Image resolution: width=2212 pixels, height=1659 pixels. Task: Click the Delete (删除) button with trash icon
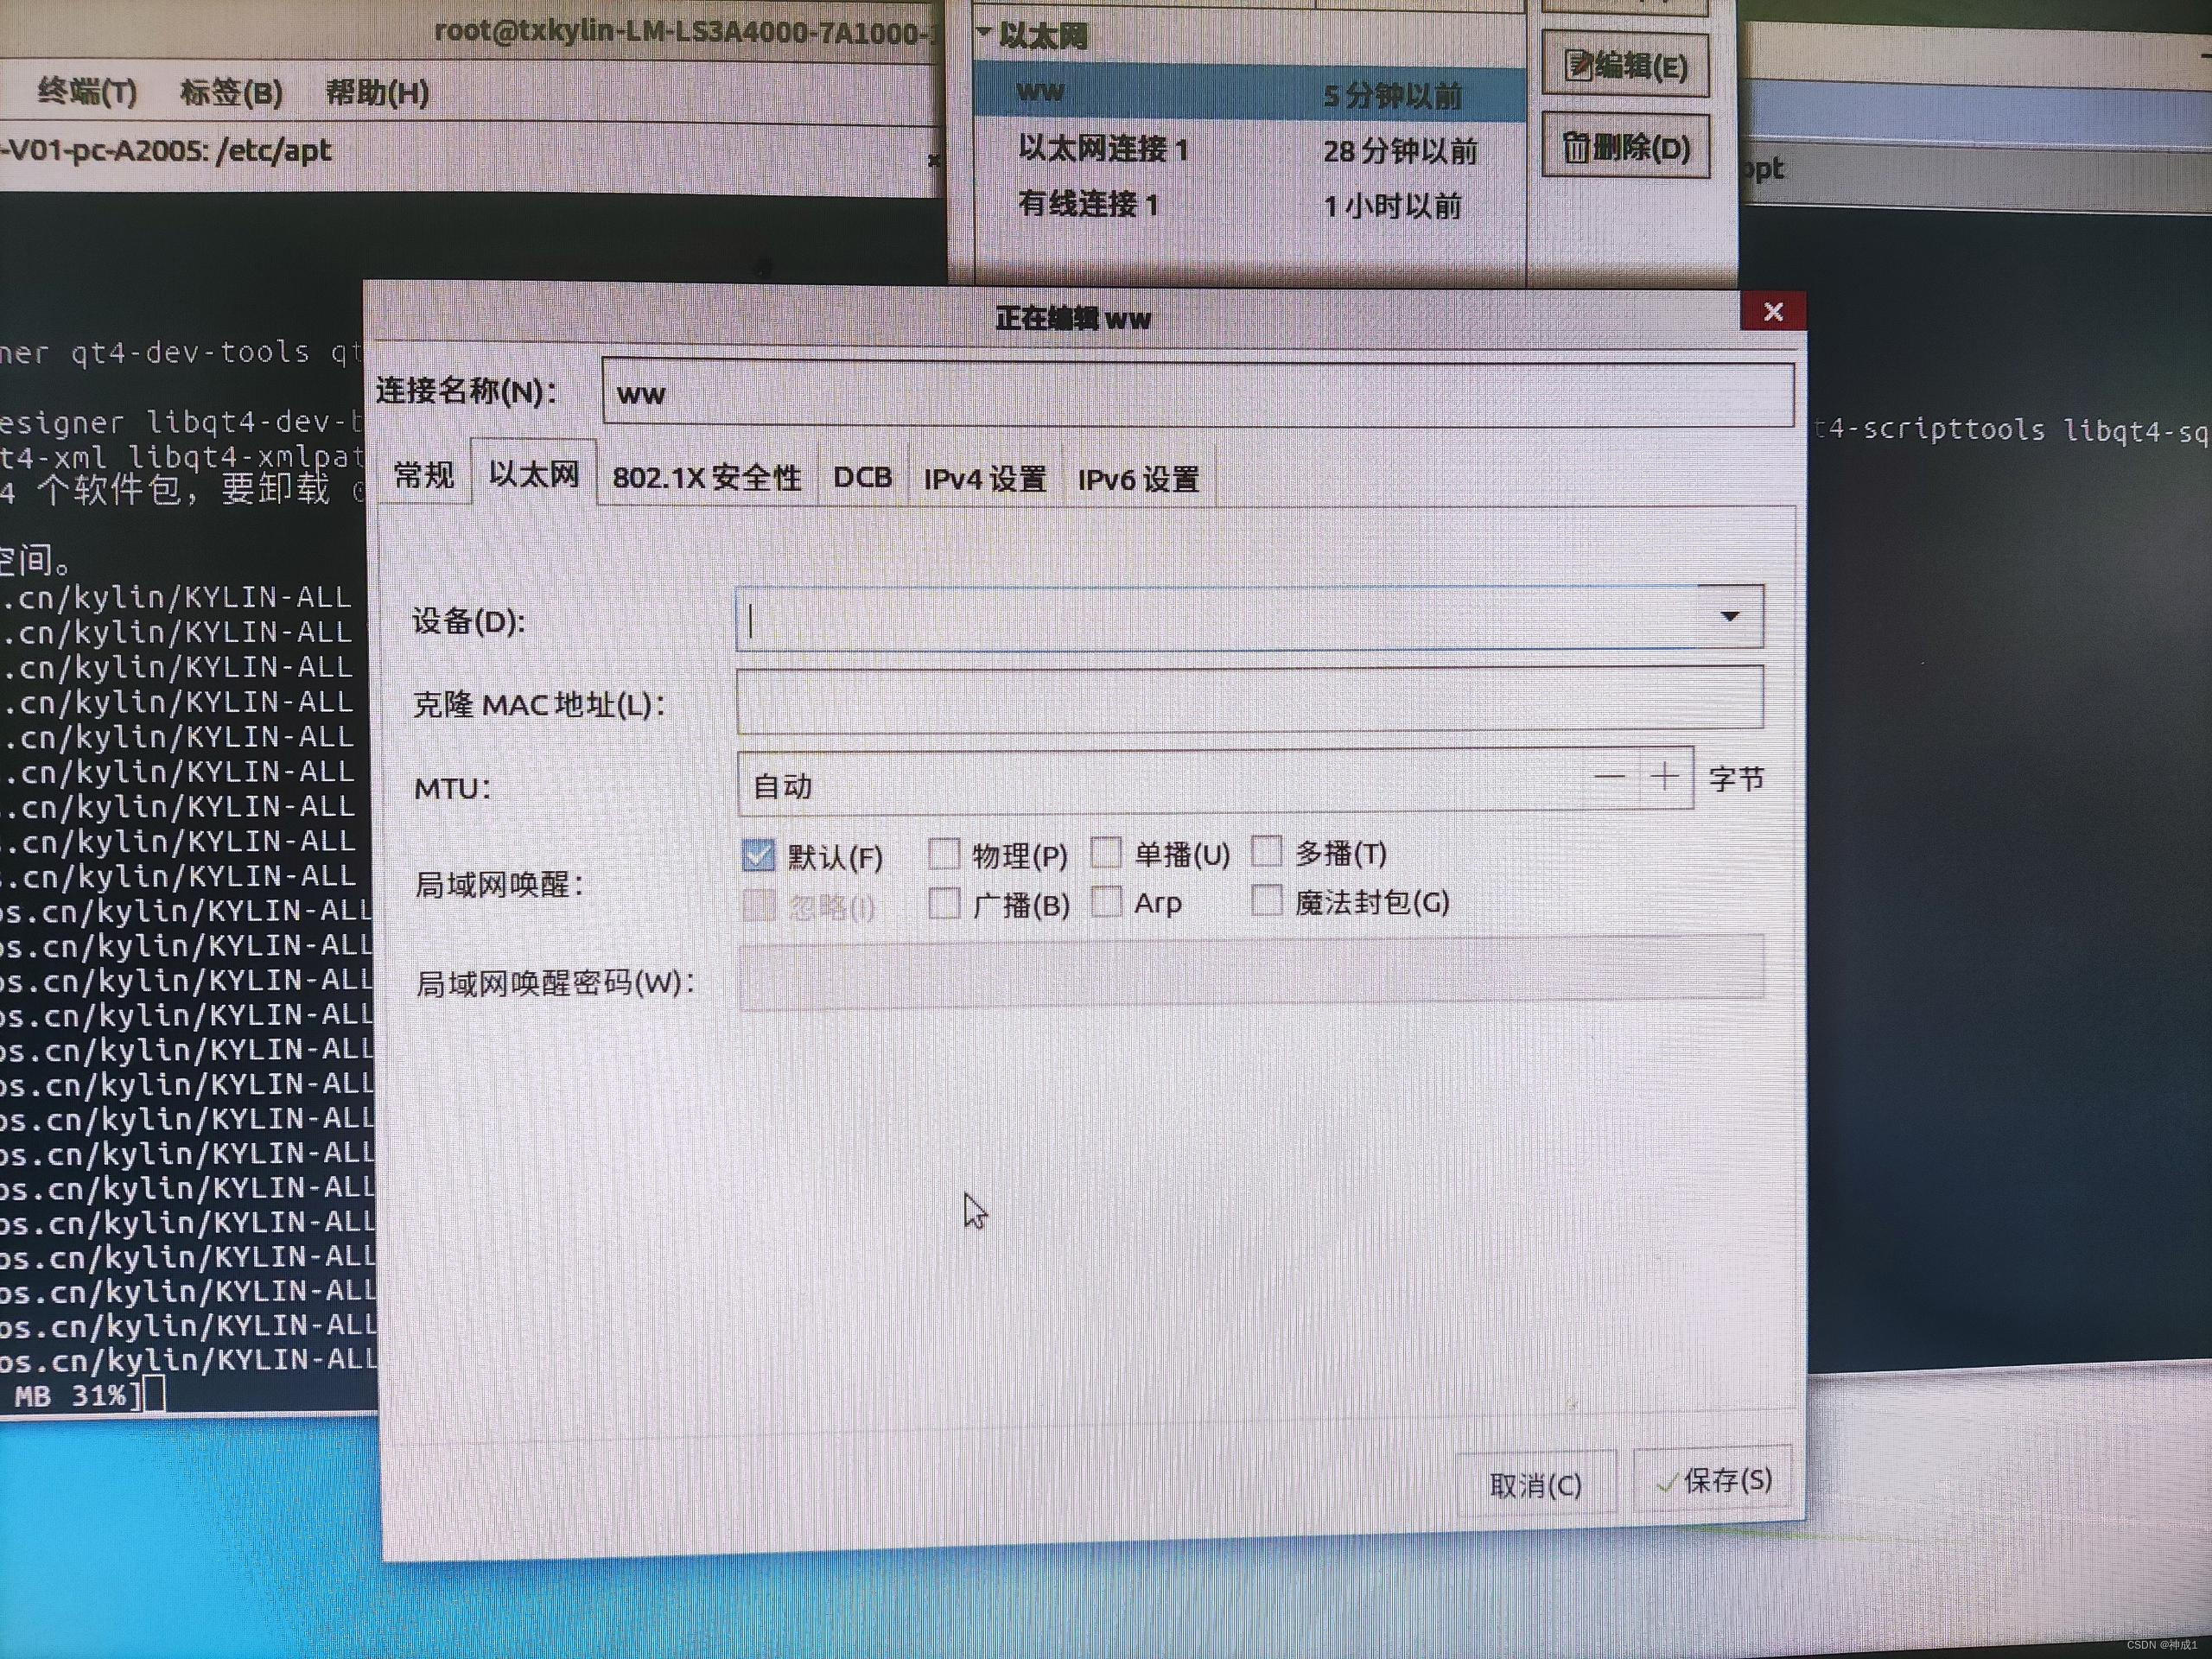1625,148
